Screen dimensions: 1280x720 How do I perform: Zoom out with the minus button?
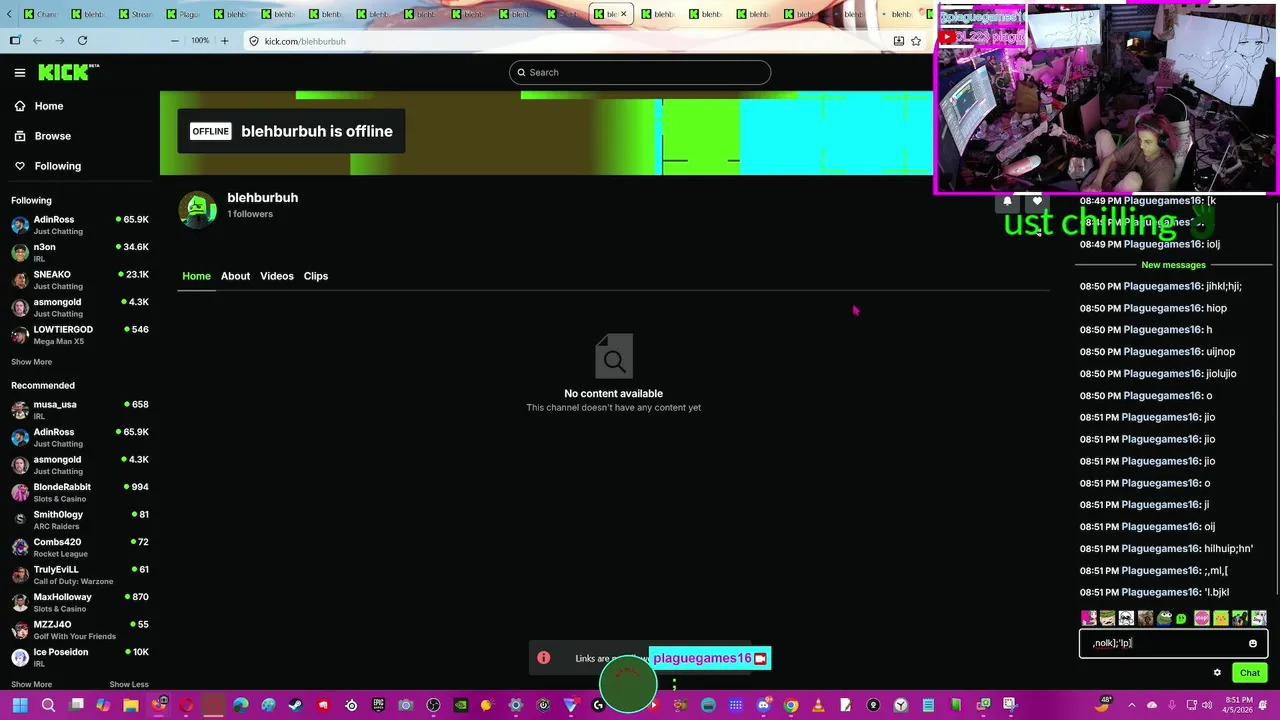click(x=175, y=41)
